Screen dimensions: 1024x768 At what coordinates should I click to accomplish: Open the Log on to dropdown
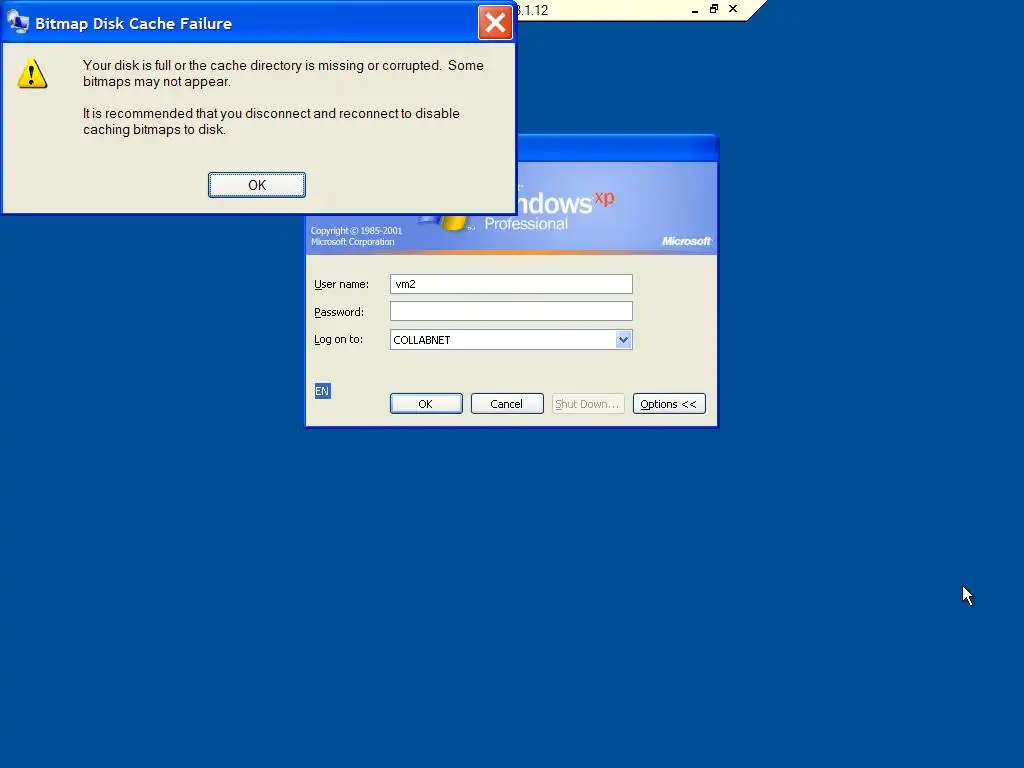click(x=623, y=340)
